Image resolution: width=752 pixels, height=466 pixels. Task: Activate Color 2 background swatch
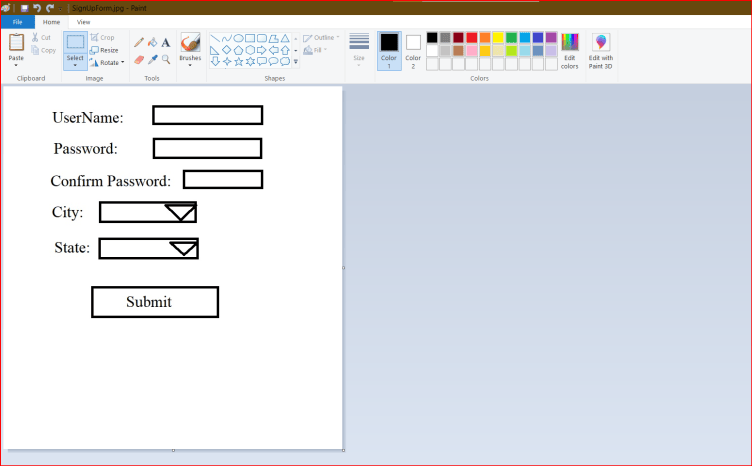click(413, 51)
